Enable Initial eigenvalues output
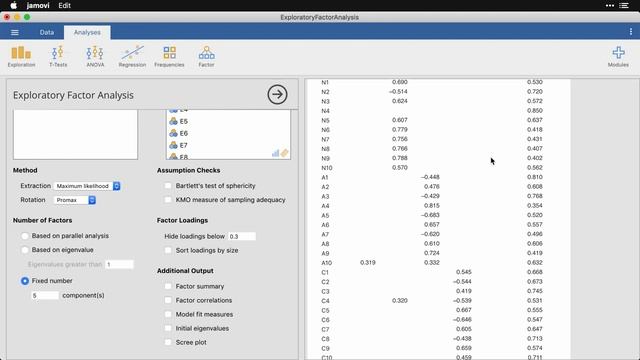The height and width of the screenshot is (360, 640). (x=168, y=328)
